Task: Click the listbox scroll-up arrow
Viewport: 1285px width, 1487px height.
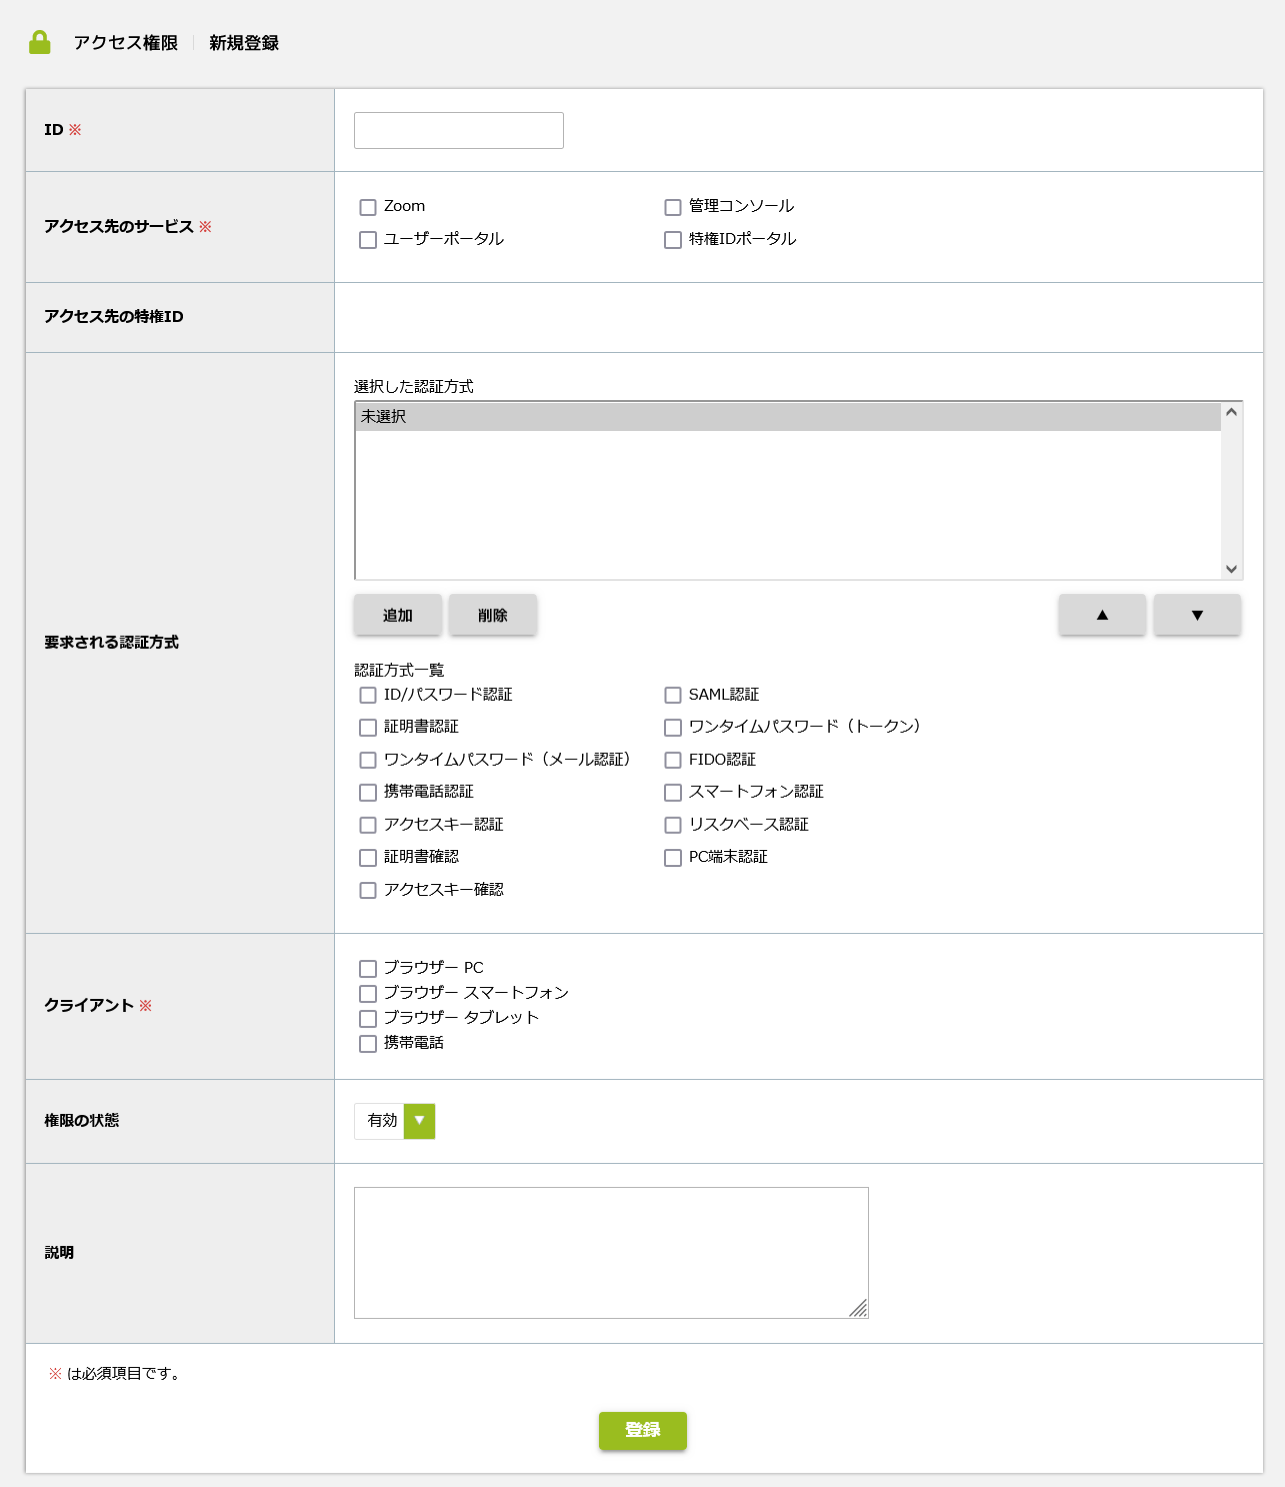Action: coord(1232,413)
